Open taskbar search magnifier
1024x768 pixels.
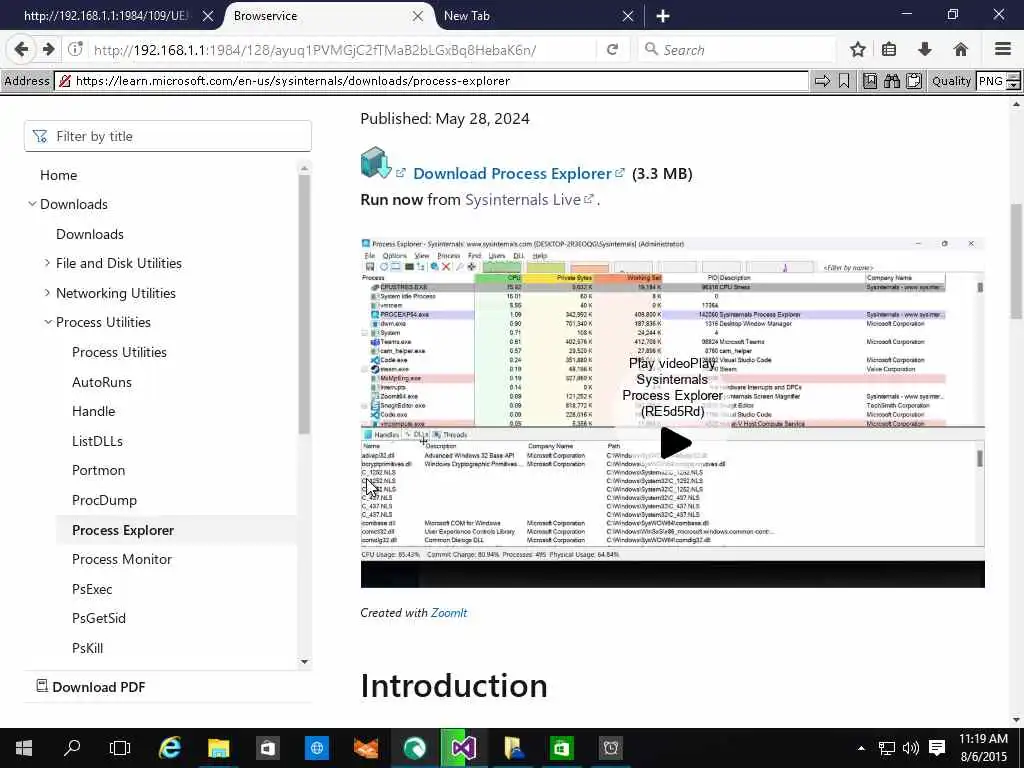pyautogui.click(x=72, y=748)
